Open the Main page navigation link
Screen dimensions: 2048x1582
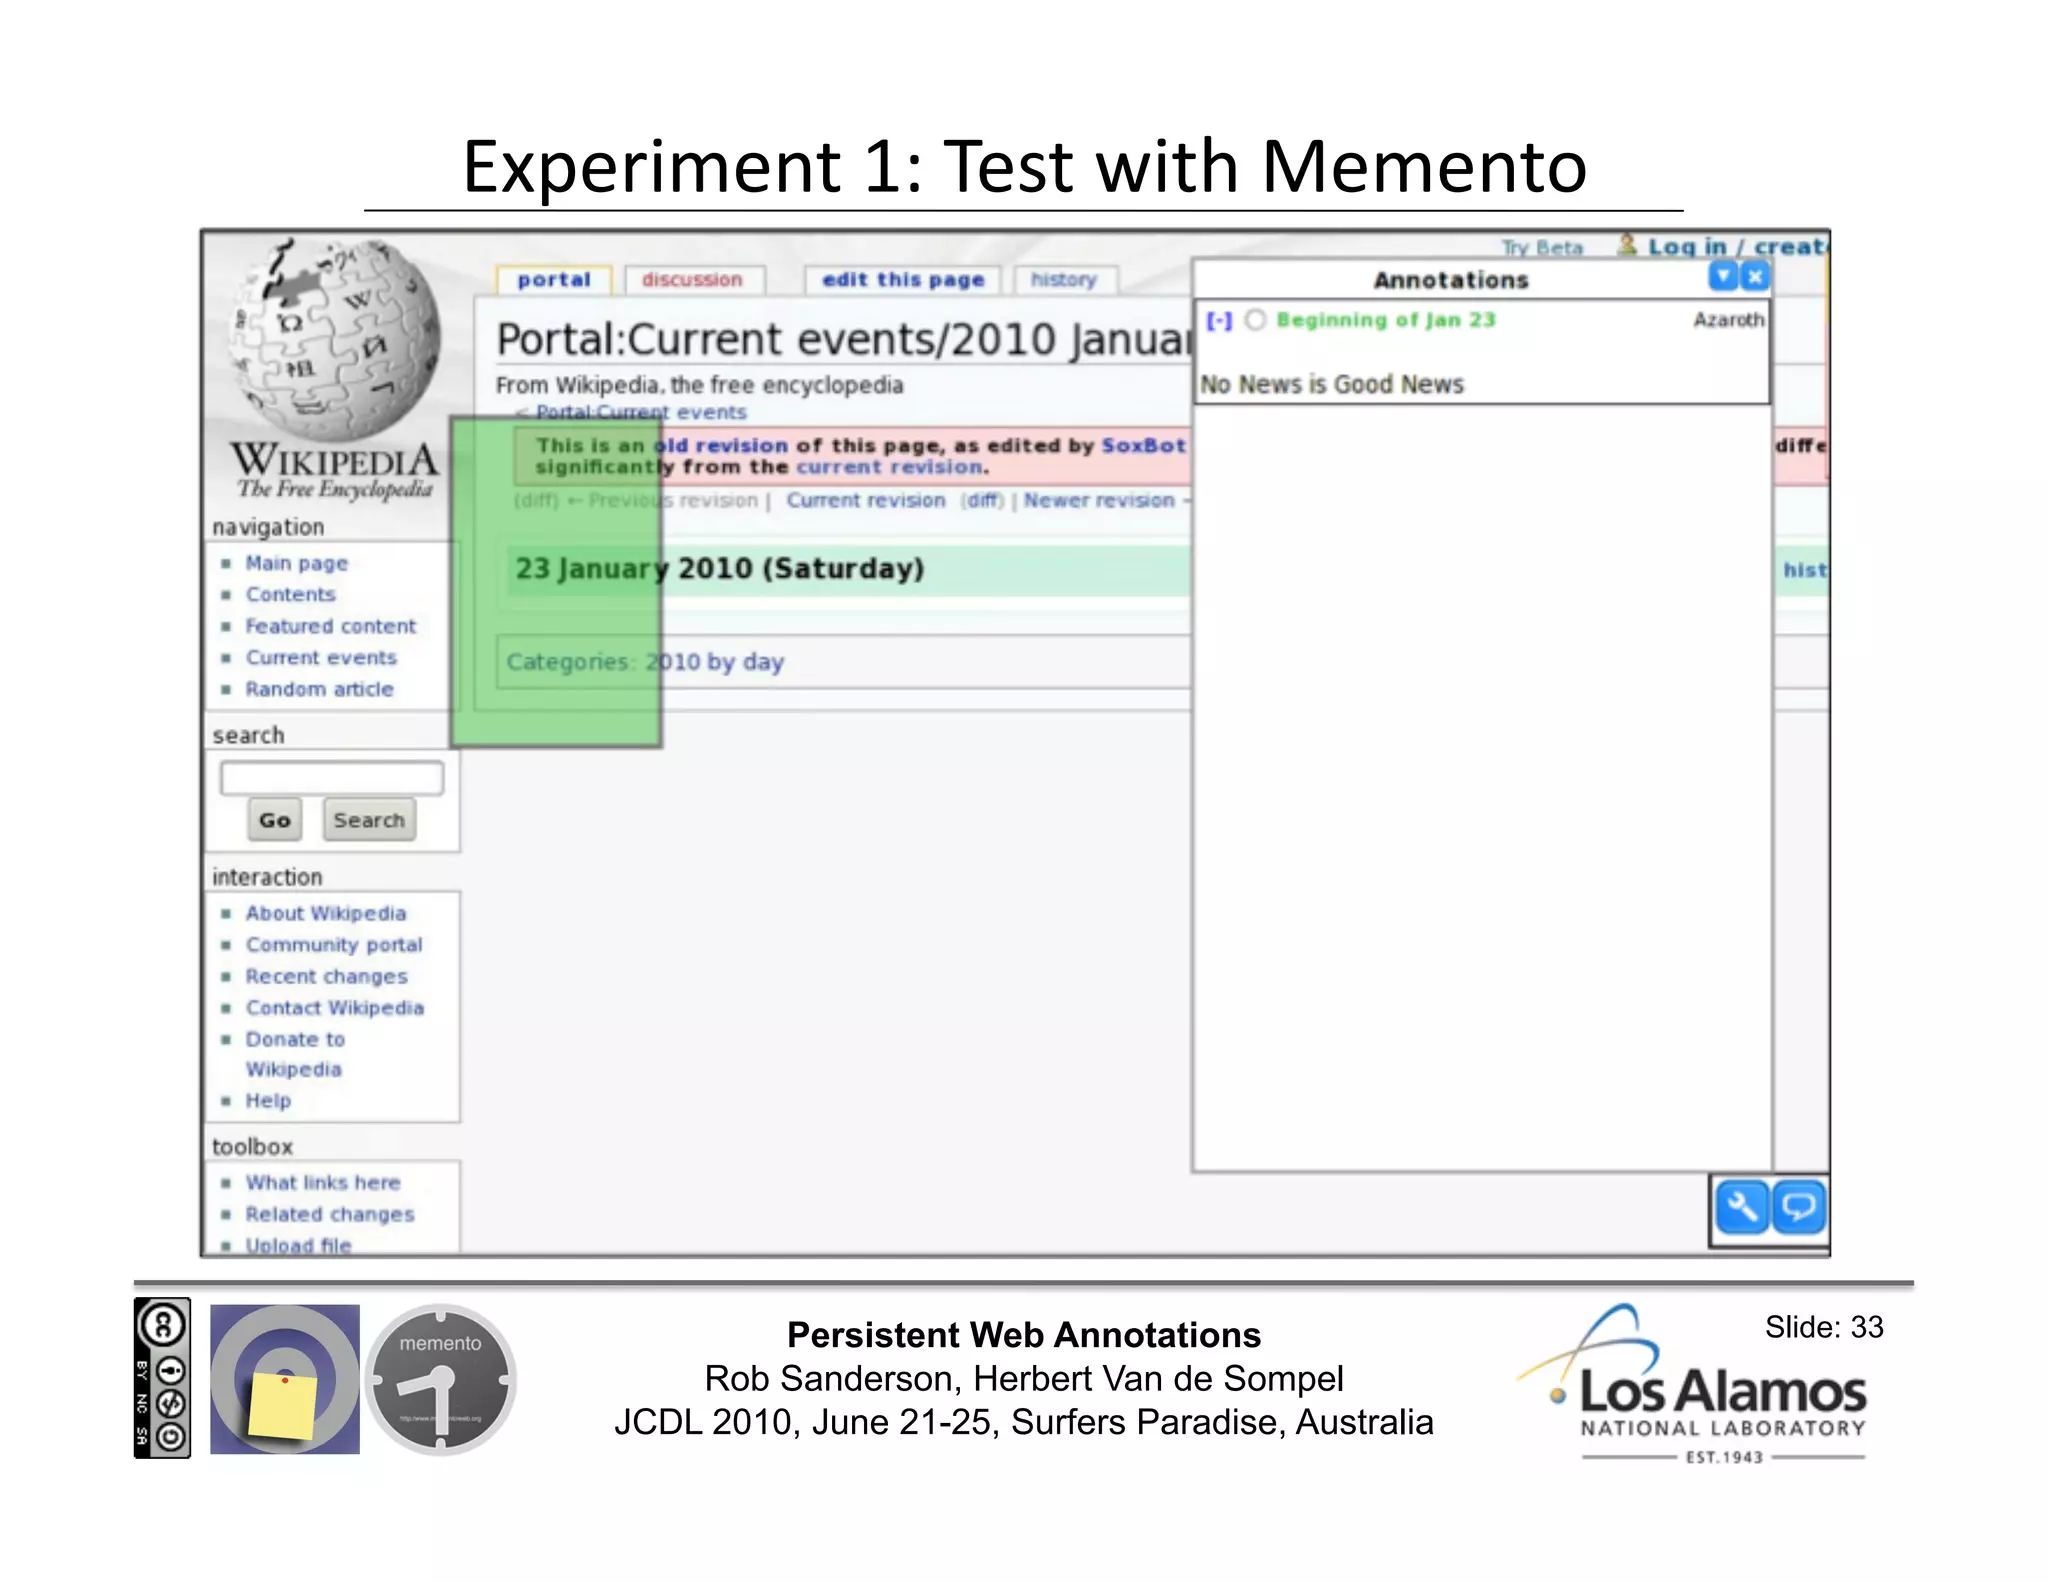point(297,563)
